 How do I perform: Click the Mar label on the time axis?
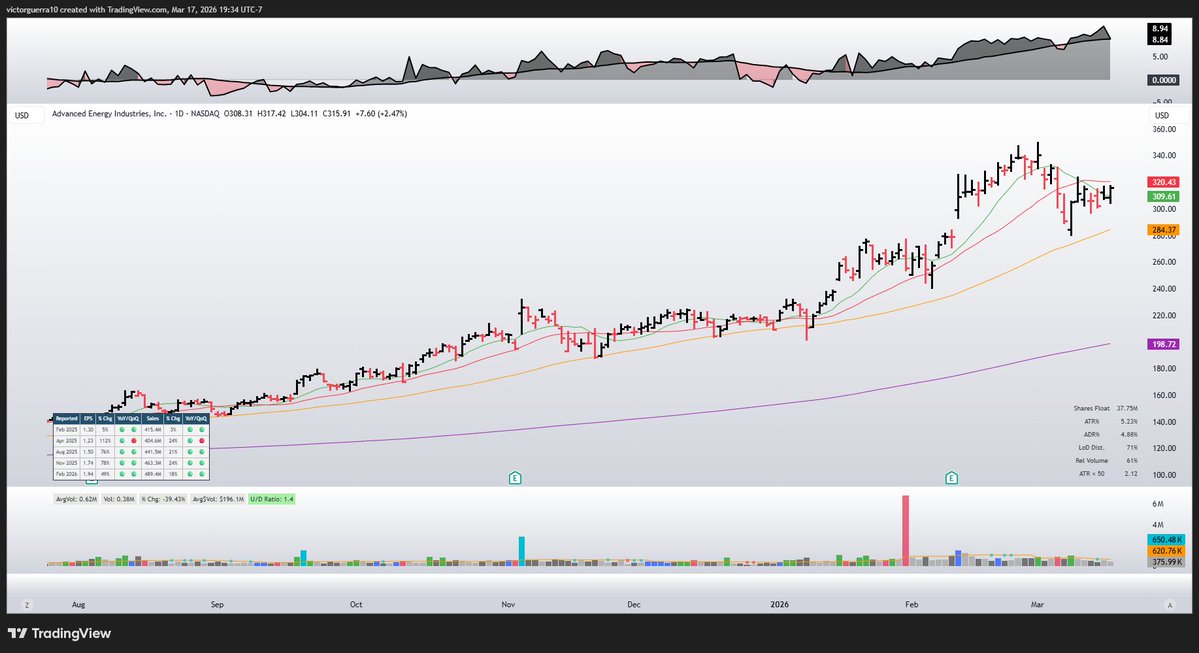1037,604
